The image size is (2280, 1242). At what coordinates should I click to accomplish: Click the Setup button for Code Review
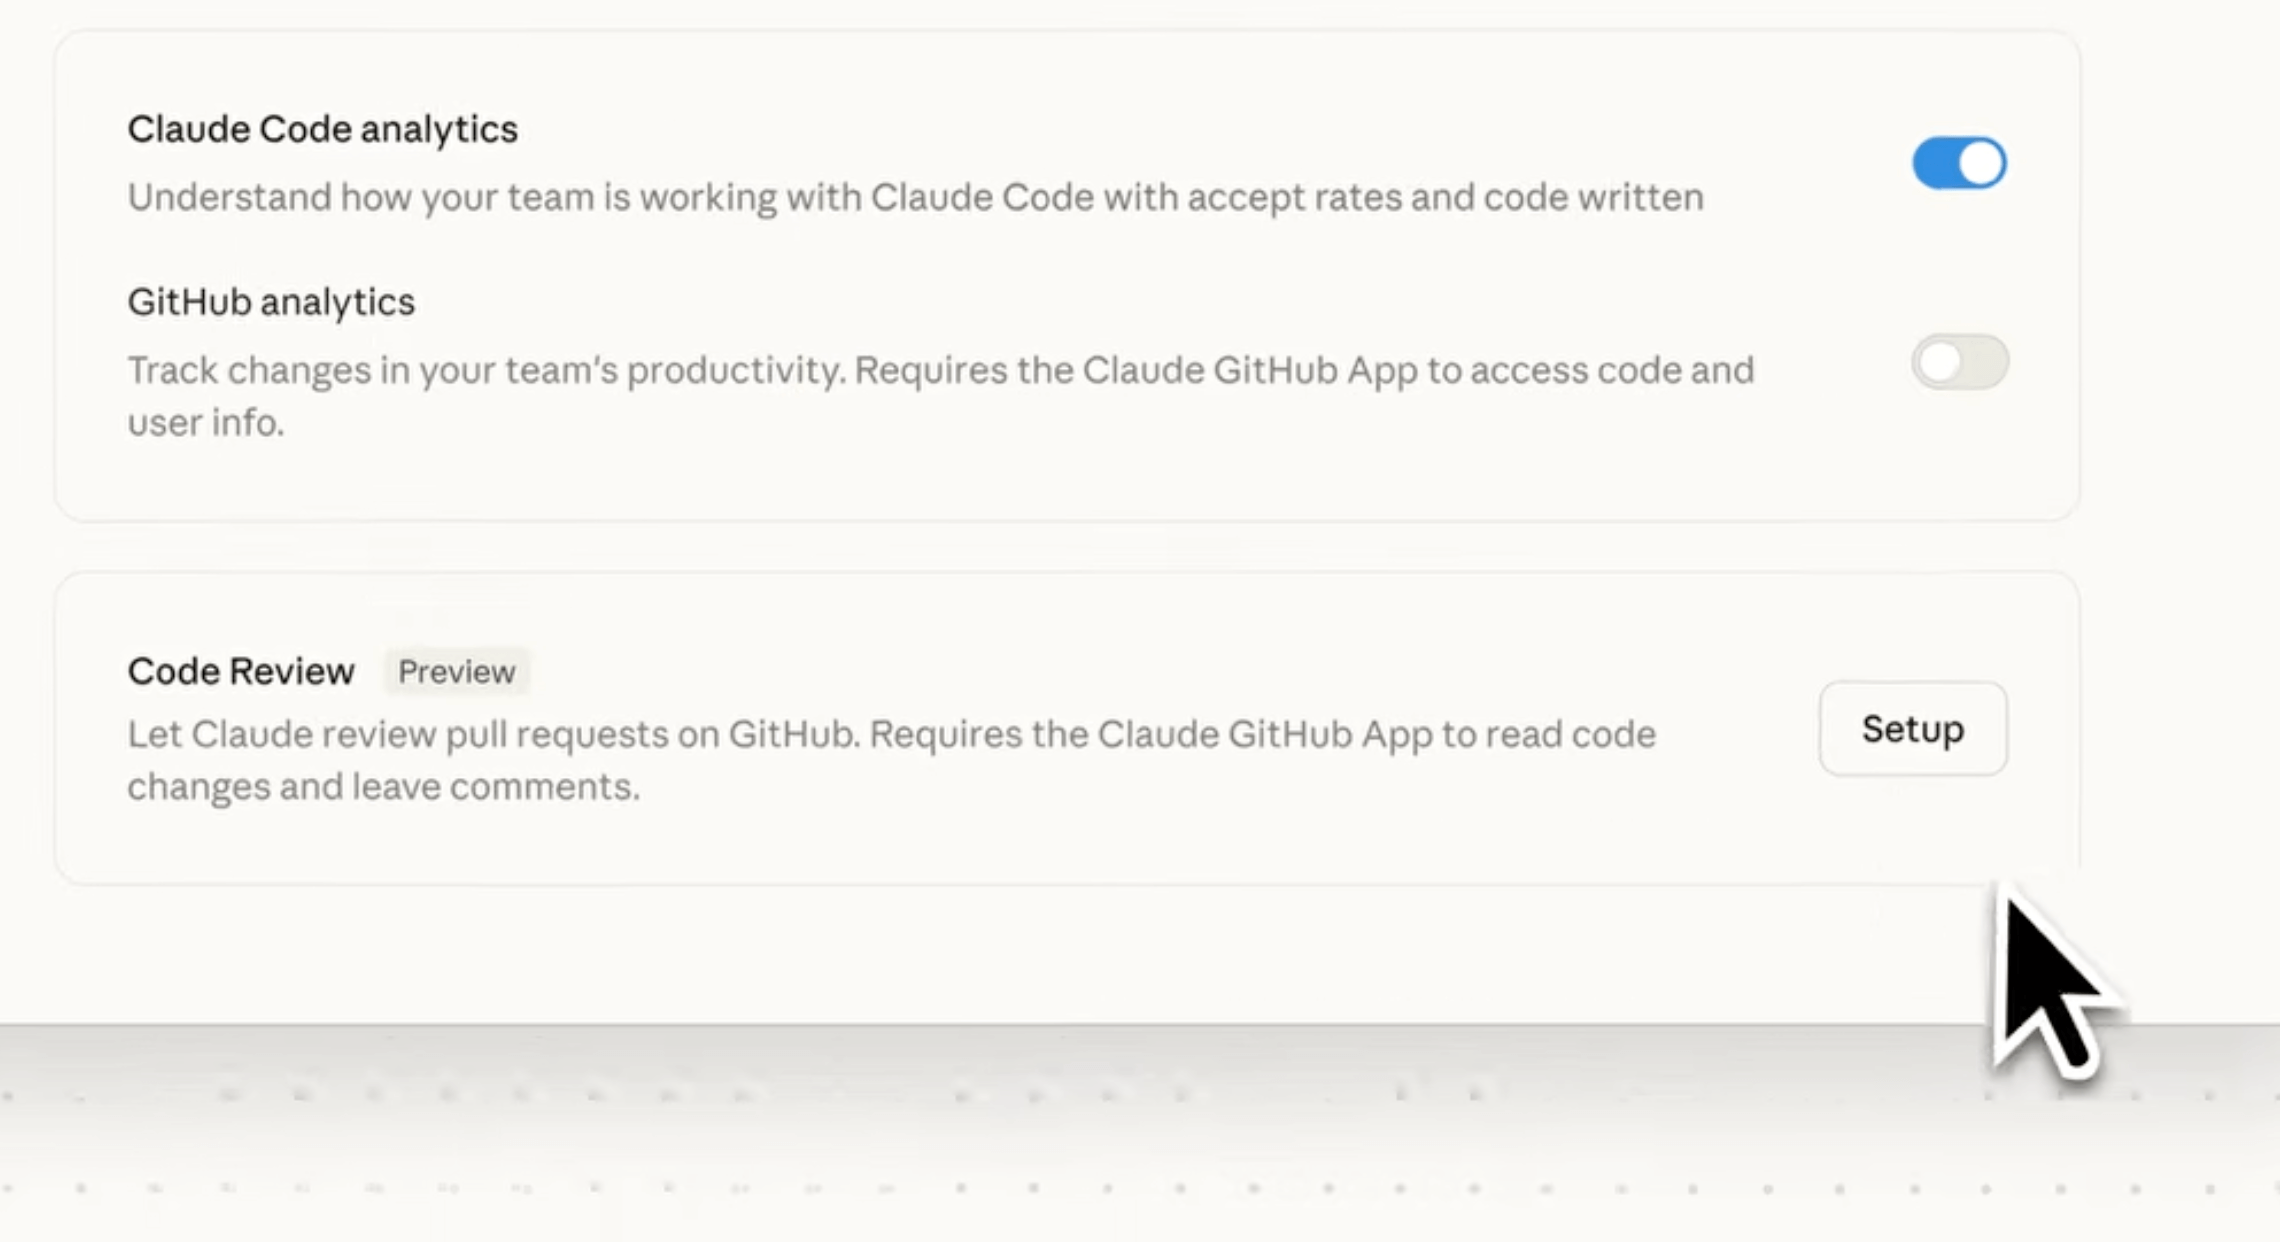pos(1912,729)
